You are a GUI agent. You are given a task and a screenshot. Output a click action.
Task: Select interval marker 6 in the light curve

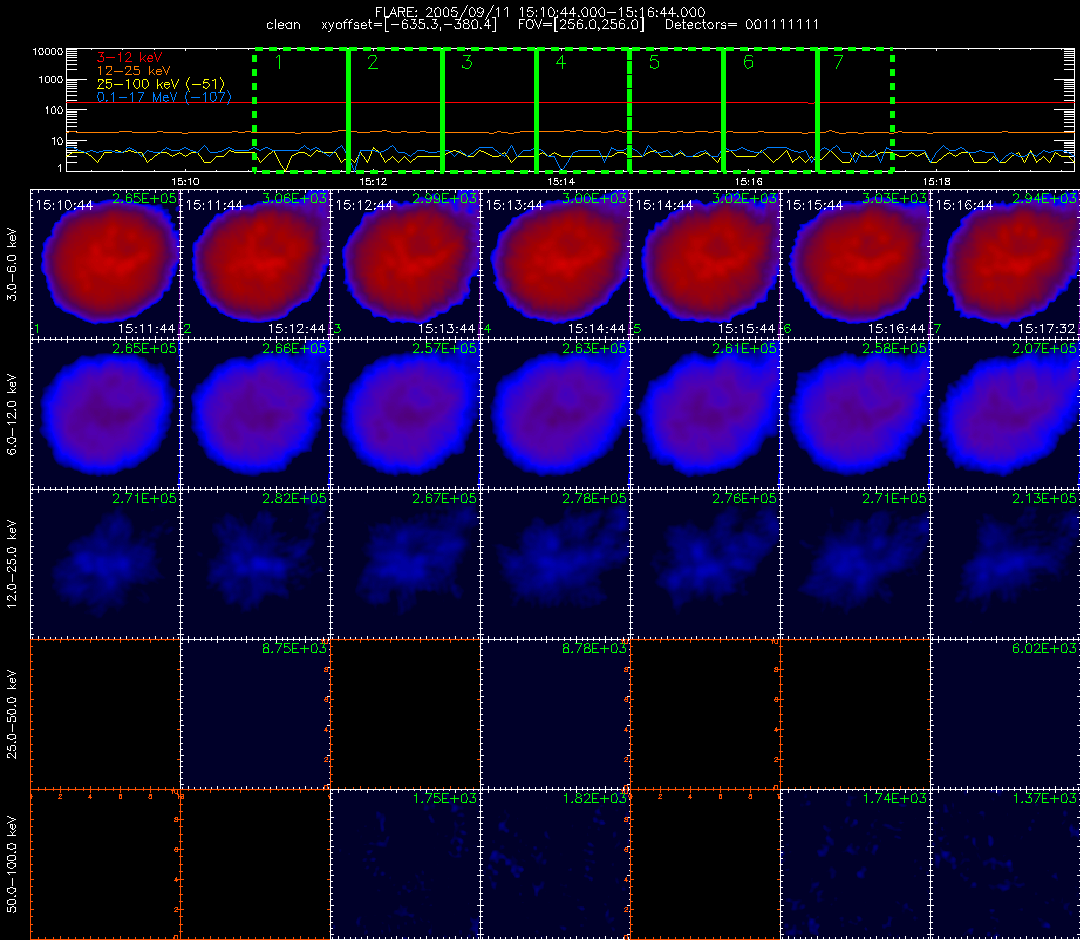click(749, 63)
